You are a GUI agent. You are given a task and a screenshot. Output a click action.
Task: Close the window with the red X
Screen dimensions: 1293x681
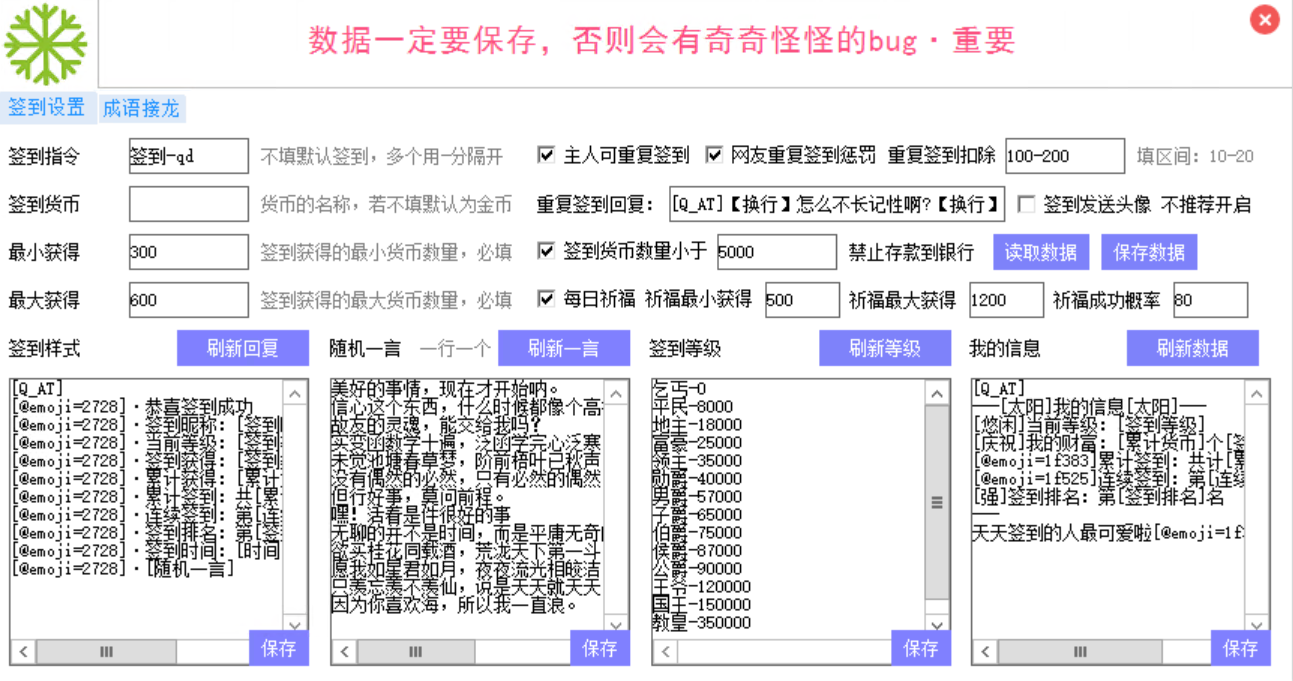1265,20
